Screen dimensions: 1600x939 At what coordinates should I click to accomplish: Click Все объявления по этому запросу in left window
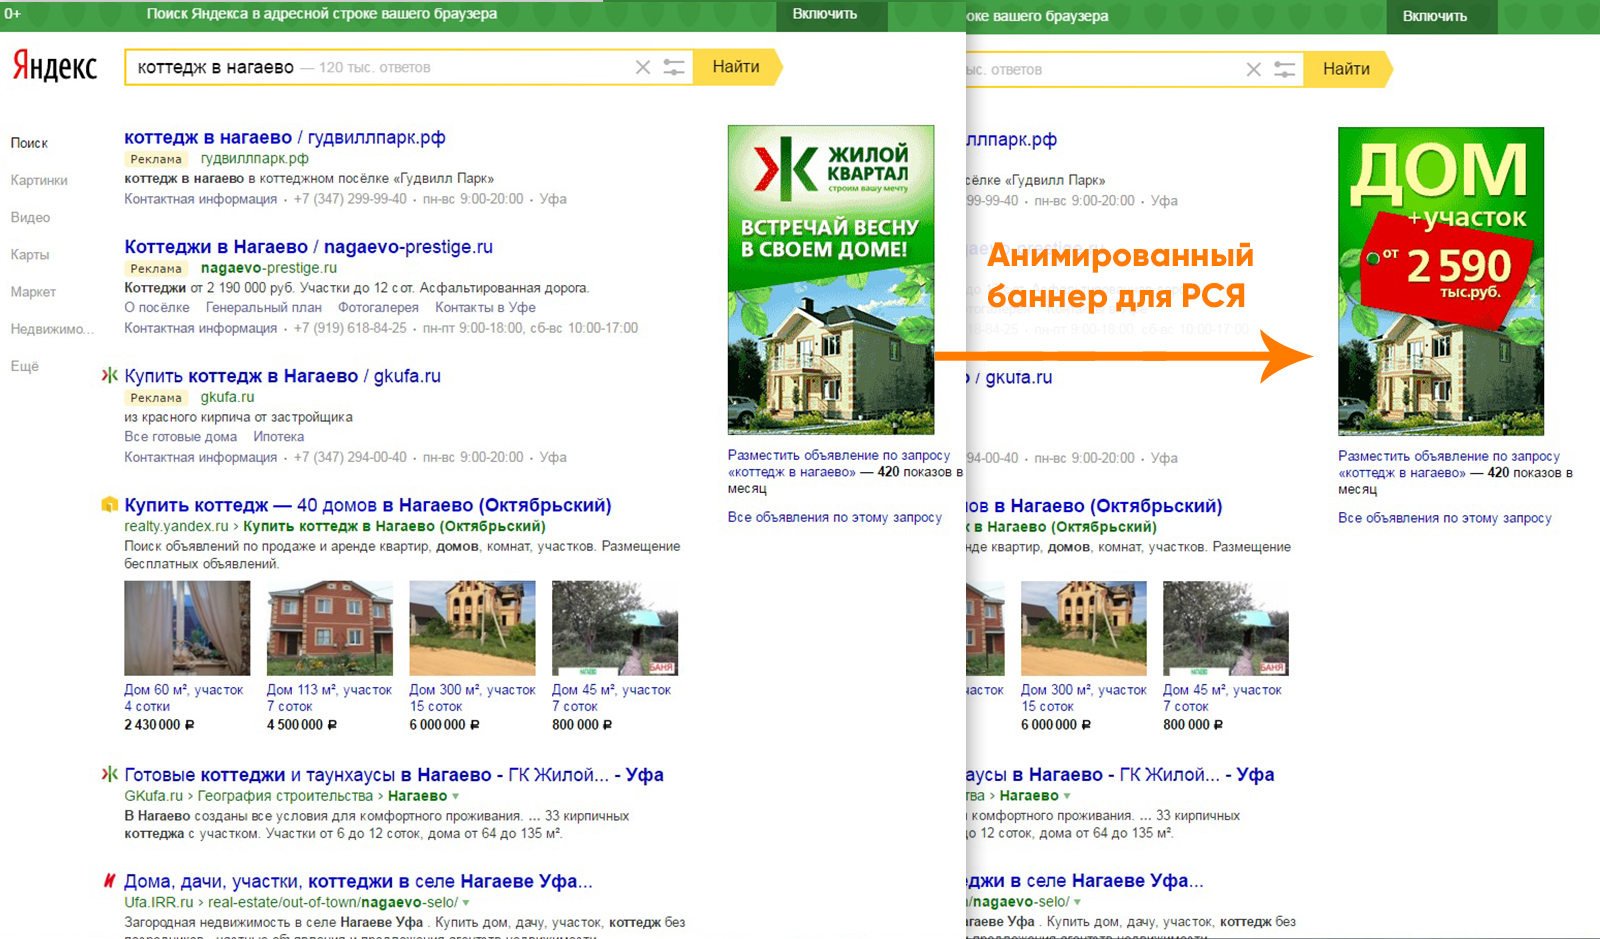tap(835, 517)
